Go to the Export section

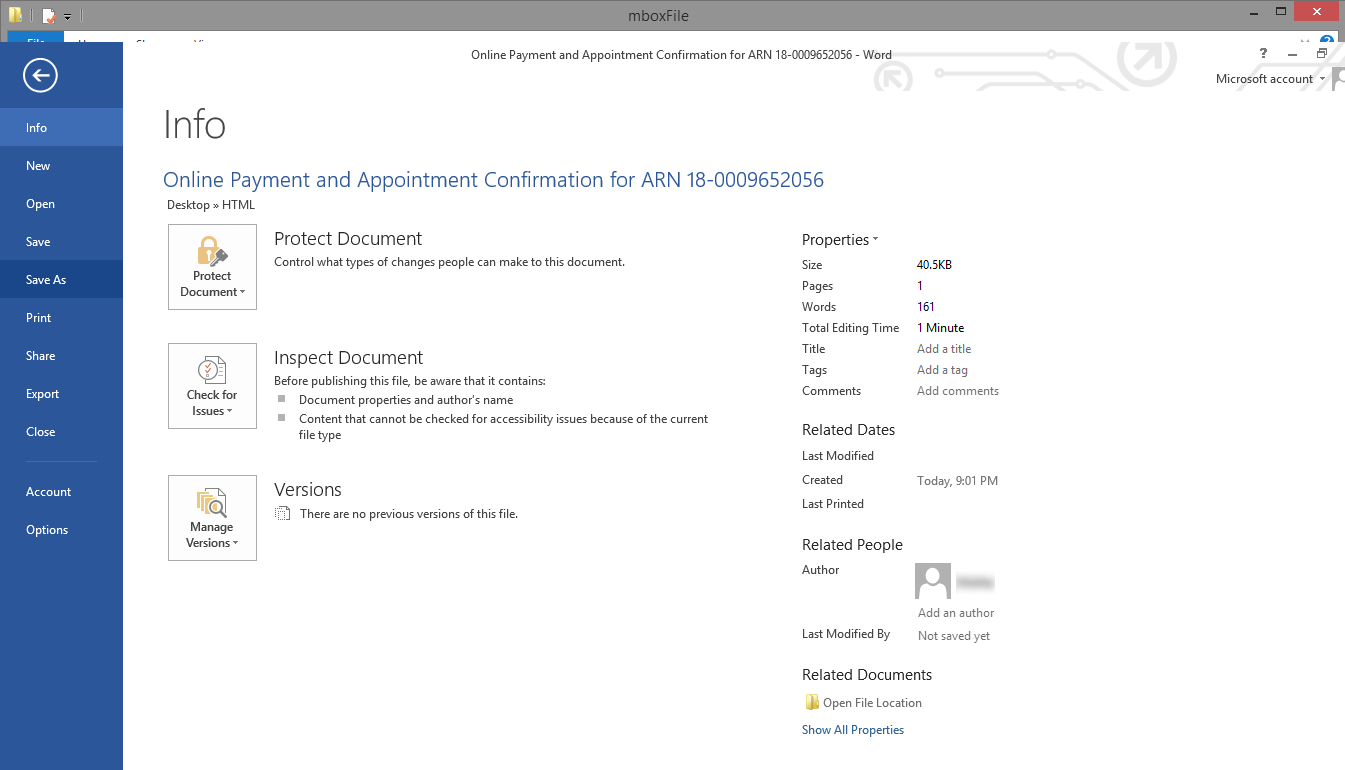(x=43, y=394)
